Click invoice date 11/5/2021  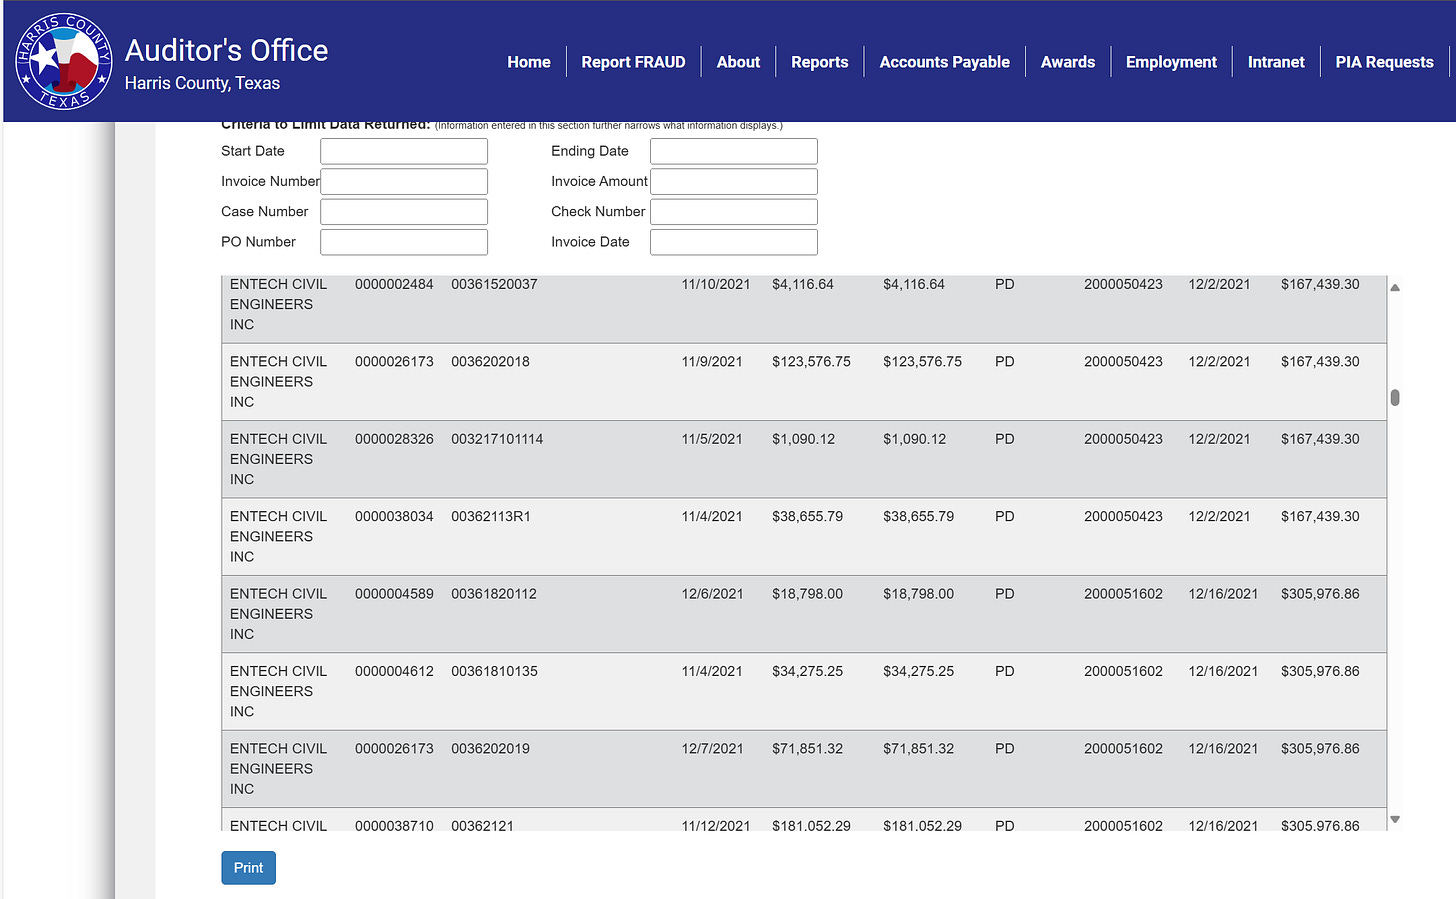712,439
